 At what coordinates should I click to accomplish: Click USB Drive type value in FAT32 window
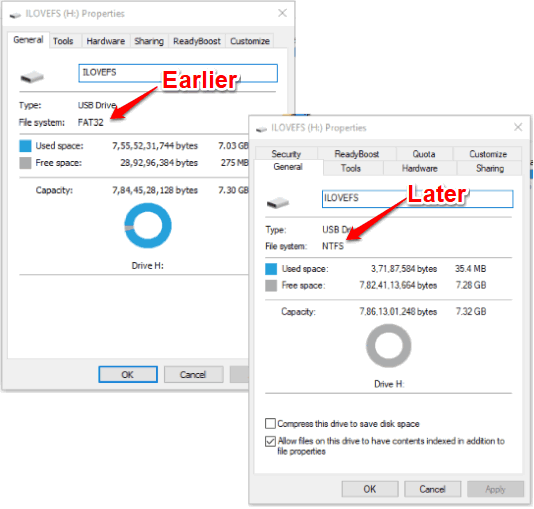click(97, 105)
